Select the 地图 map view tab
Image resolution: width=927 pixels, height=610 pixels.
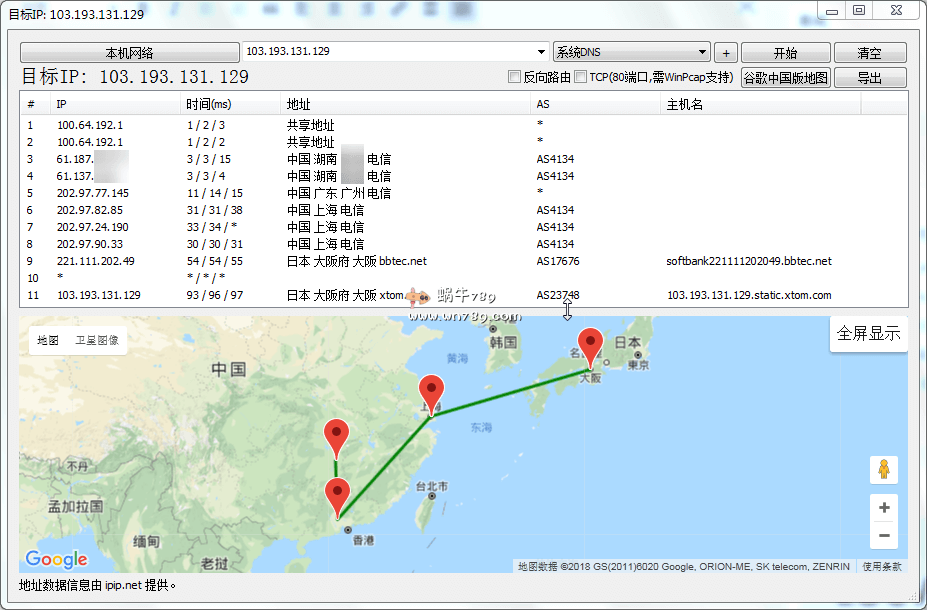pyautogui.click(x=48, y=341)
